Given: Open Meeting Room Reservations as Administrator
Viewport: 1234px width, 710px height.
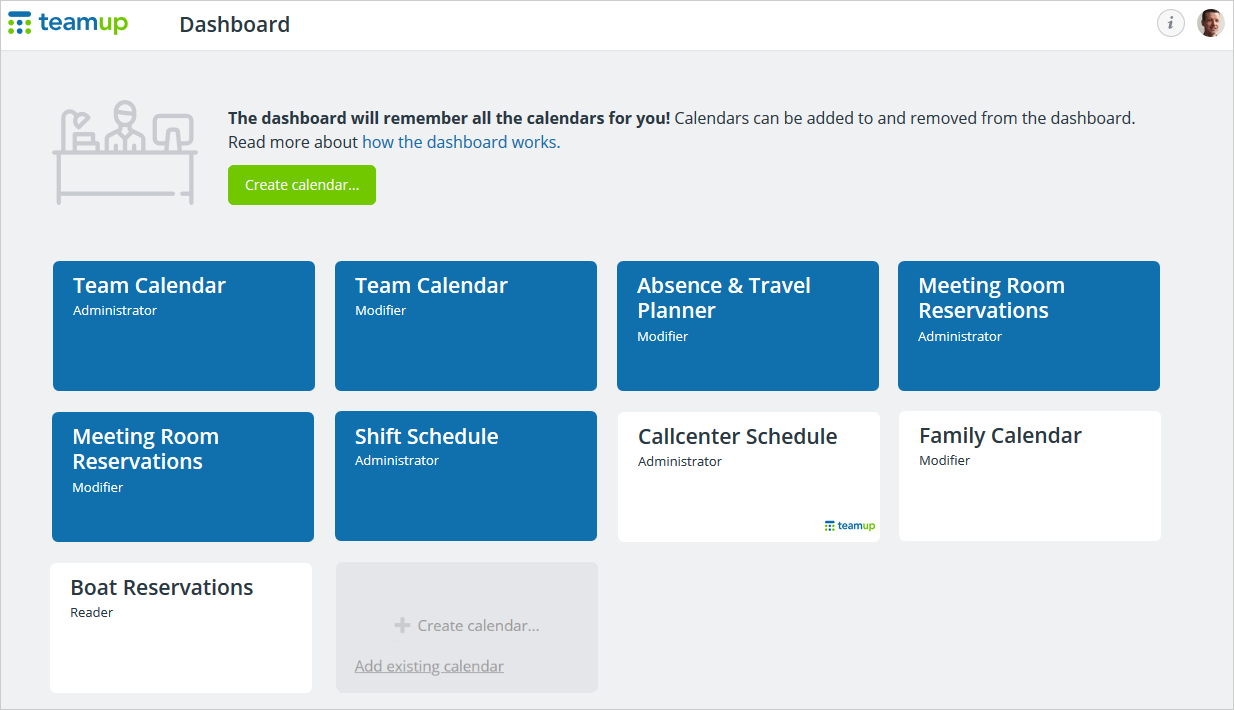Looking at the screenshot, I should 1029,326.
